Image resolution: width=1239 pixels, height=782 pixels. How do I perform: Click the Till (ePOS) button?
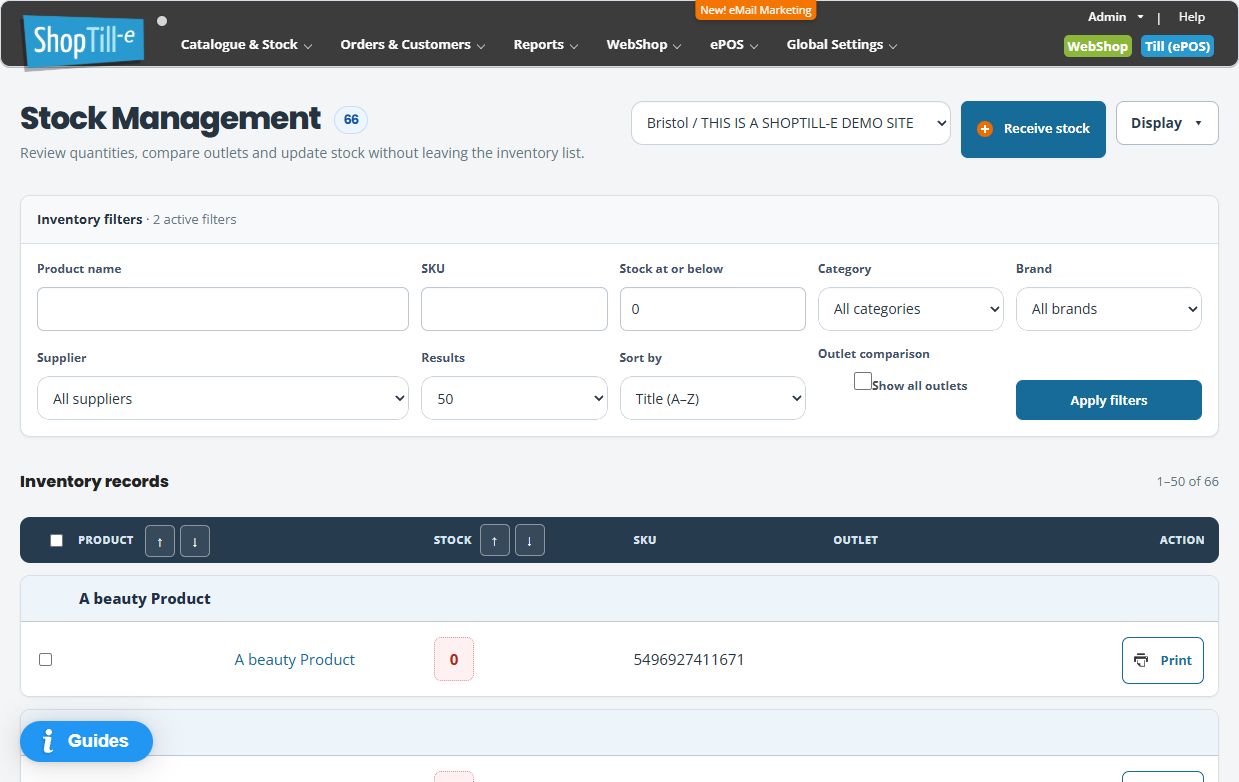[x=1177, y=46]
